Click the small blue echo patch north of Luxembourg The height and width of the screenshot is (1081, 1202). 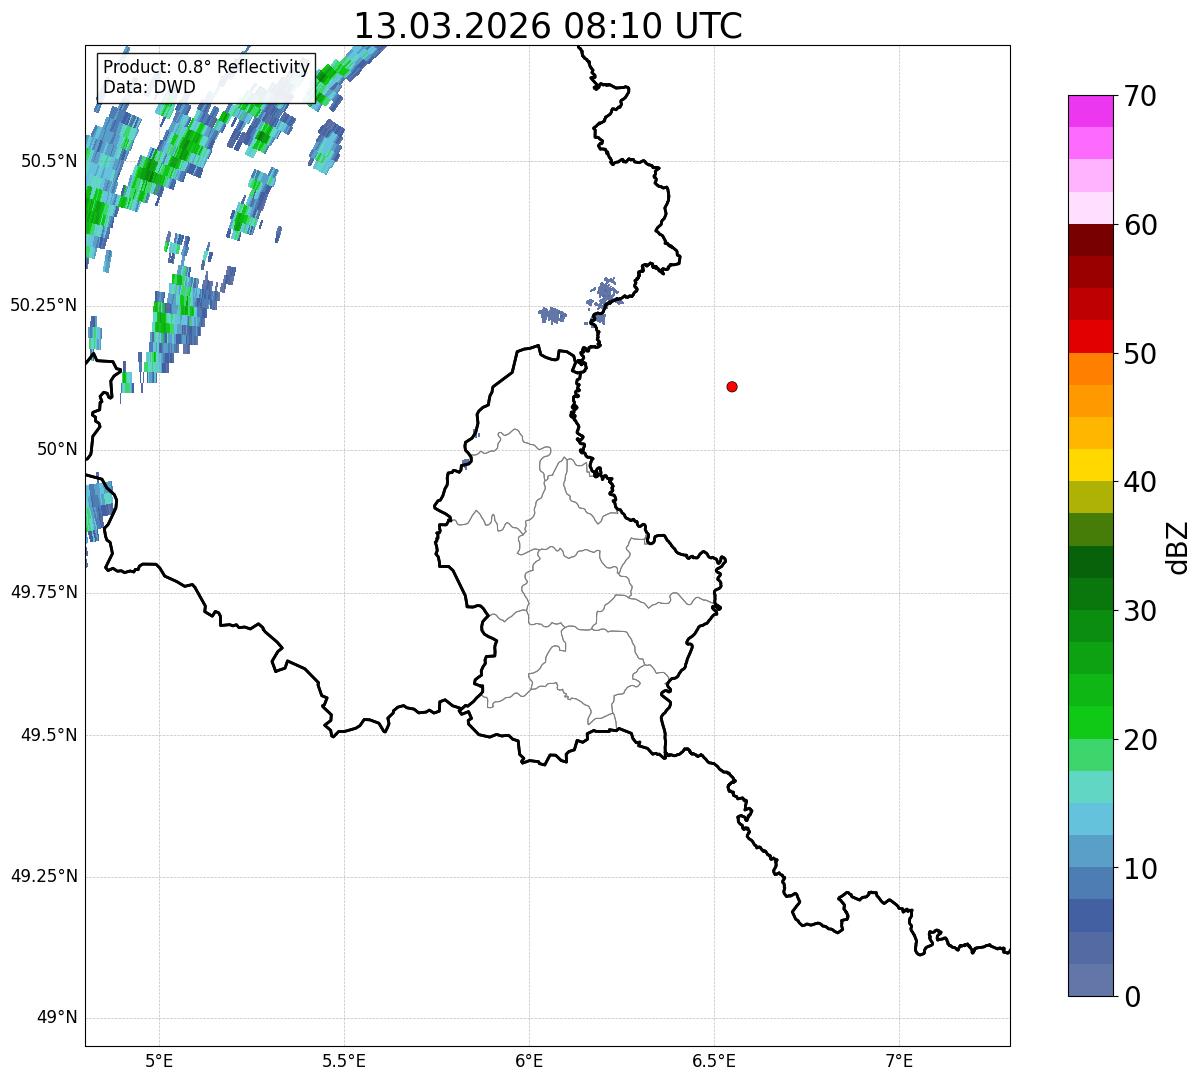552,315
